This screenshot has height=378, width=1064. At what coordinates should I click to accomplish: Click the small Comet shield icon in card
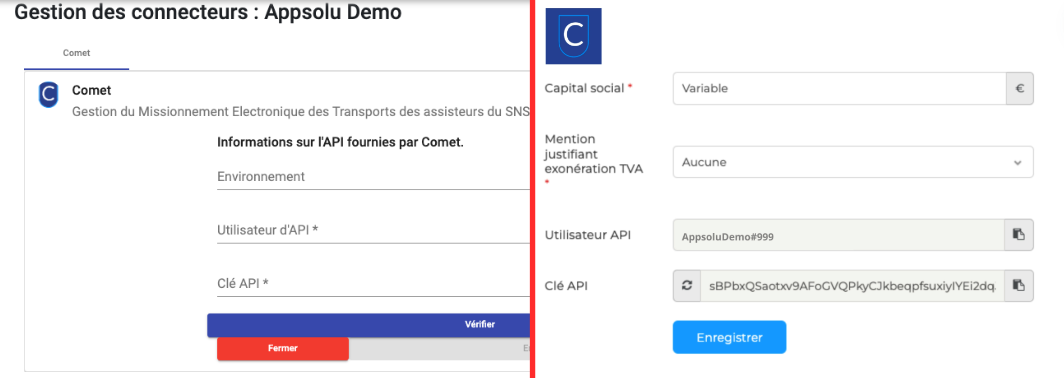(49, 94)
